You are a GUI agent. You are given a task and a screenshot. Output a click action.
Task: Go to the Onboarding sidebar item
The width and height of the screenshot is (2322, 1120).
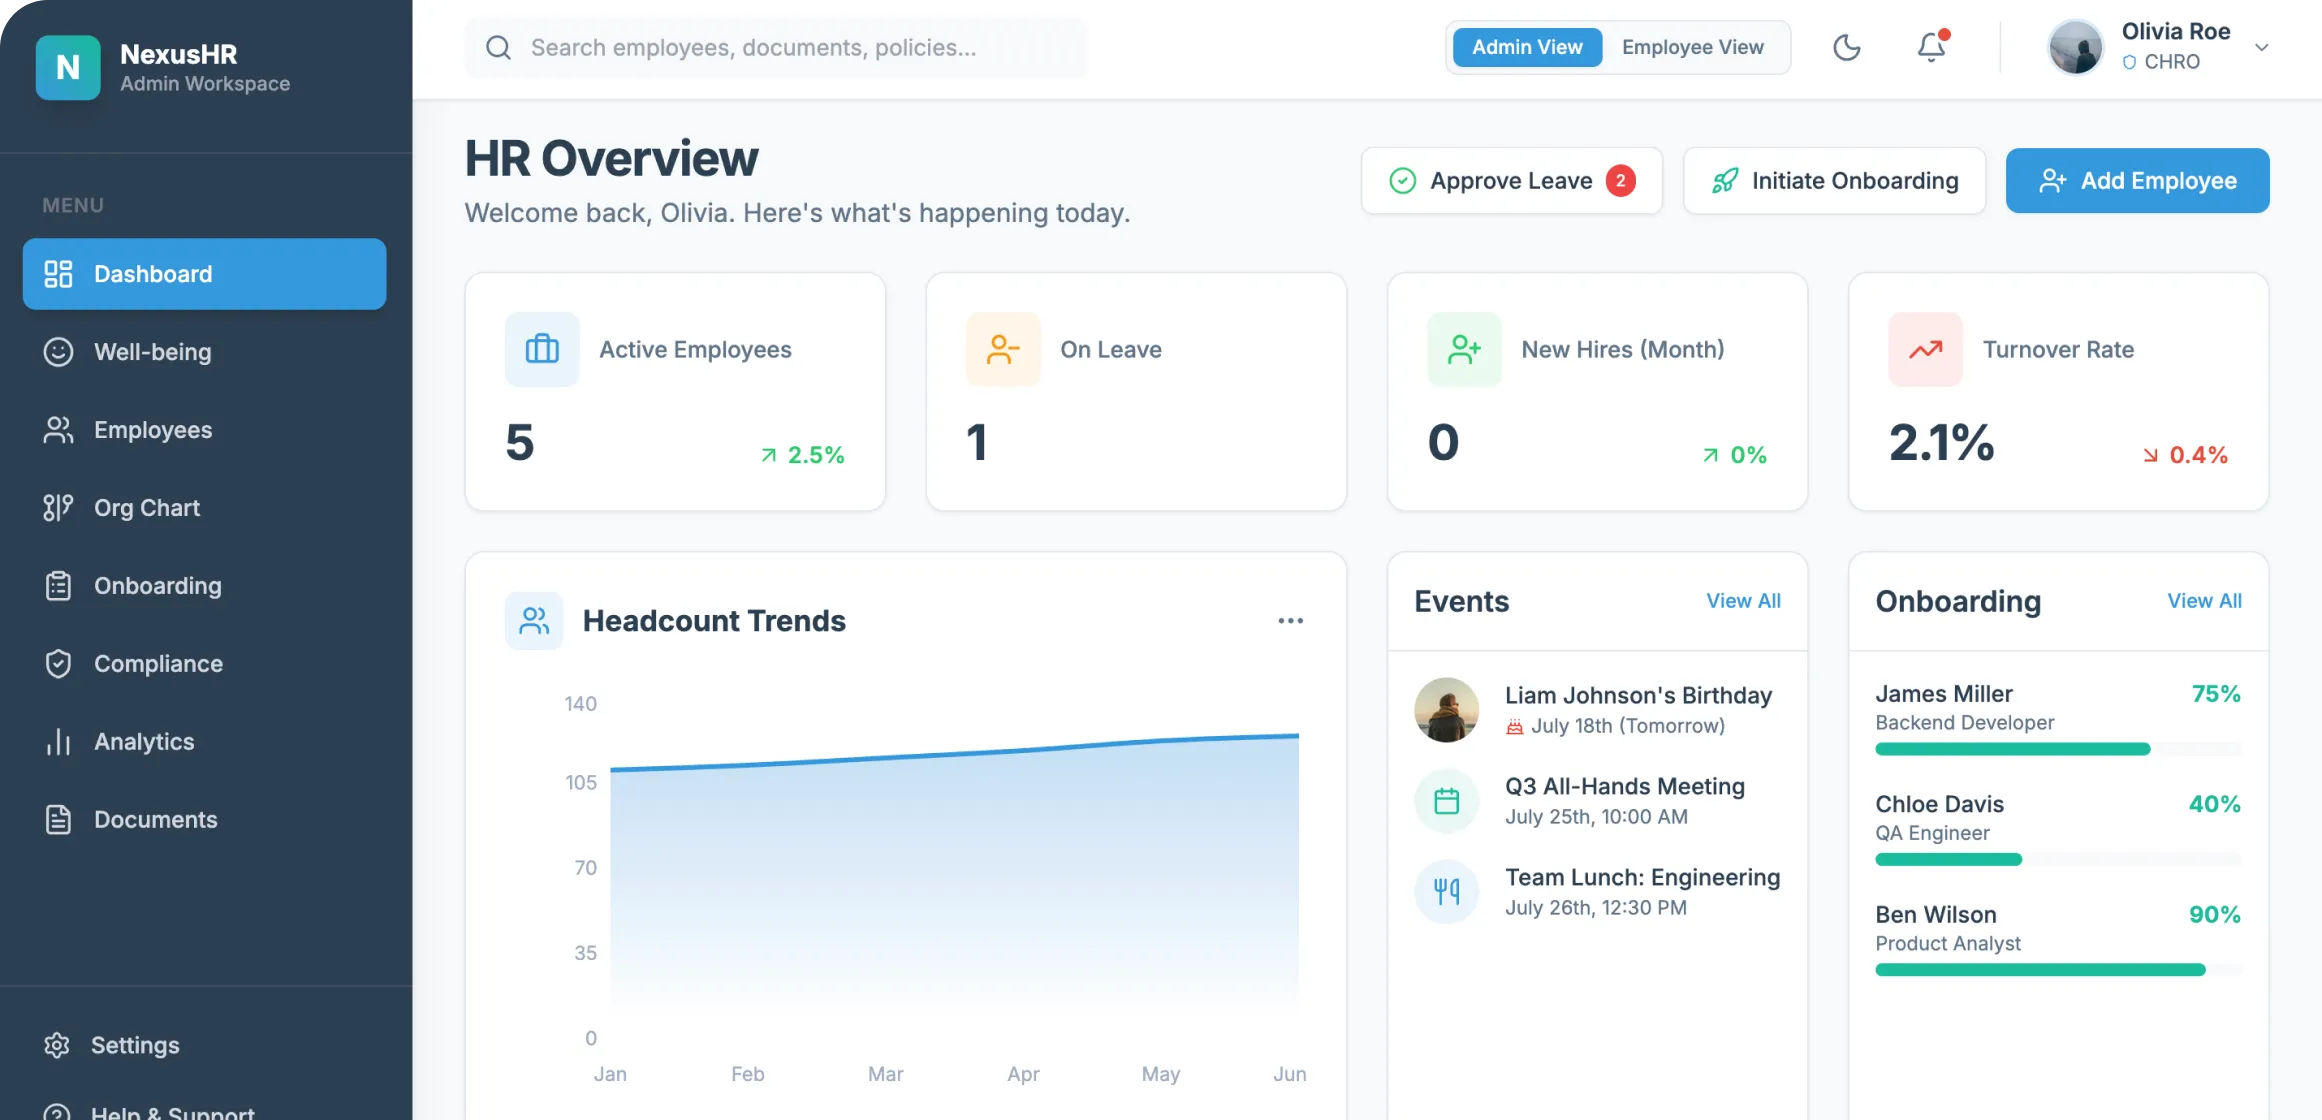click(x=157, y=586)
